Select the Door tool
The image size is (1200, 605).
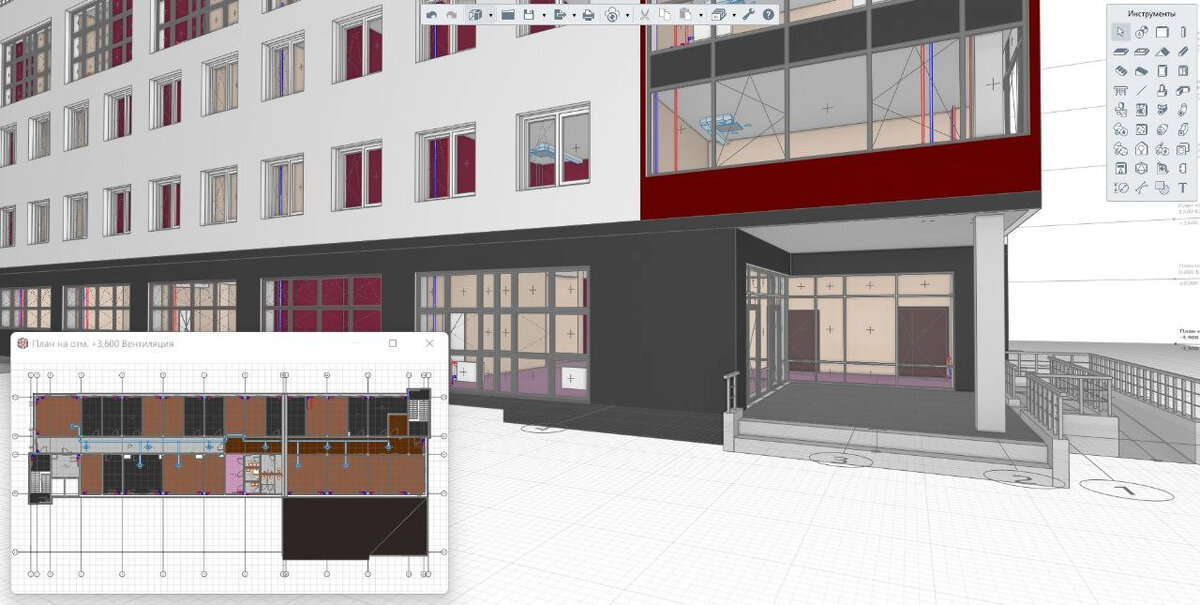[x=1162, y=71]
